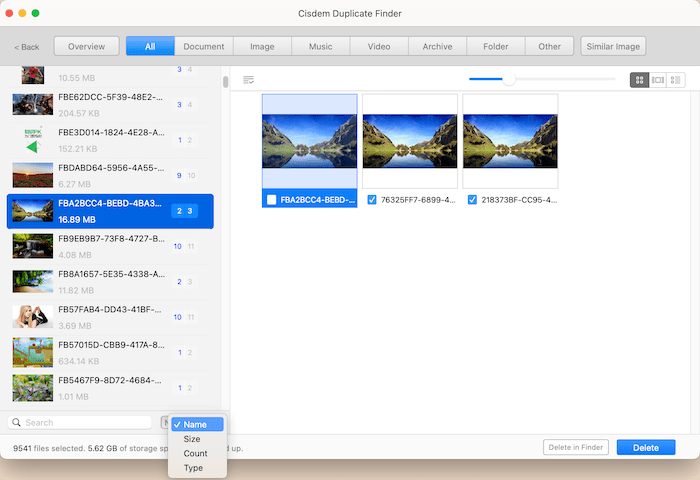Choose Count from the sort menu
Image resolution: width=700 pixels, height=480 pixels.
click(x=195, y=453)
